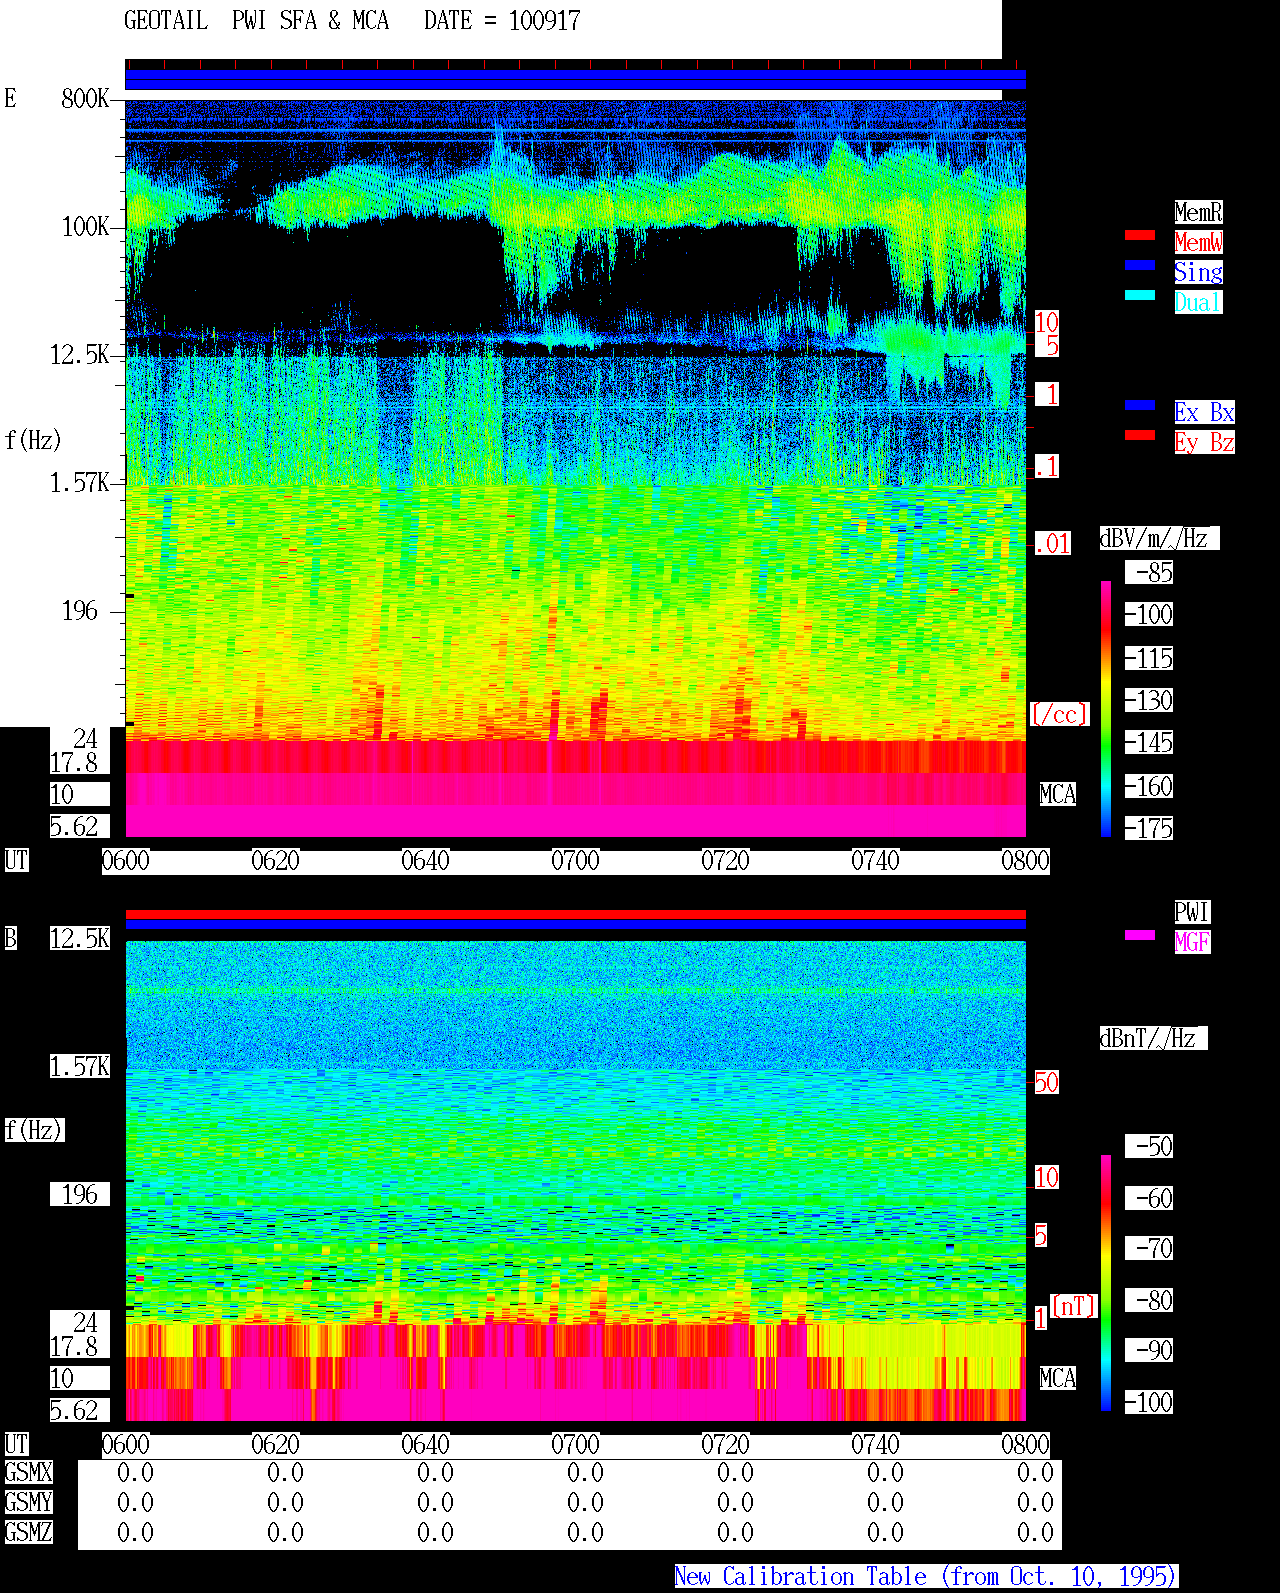Click the 100K frequency axis label
Viewport: 1280px width, 1593px height.
[x=85, y=227]
